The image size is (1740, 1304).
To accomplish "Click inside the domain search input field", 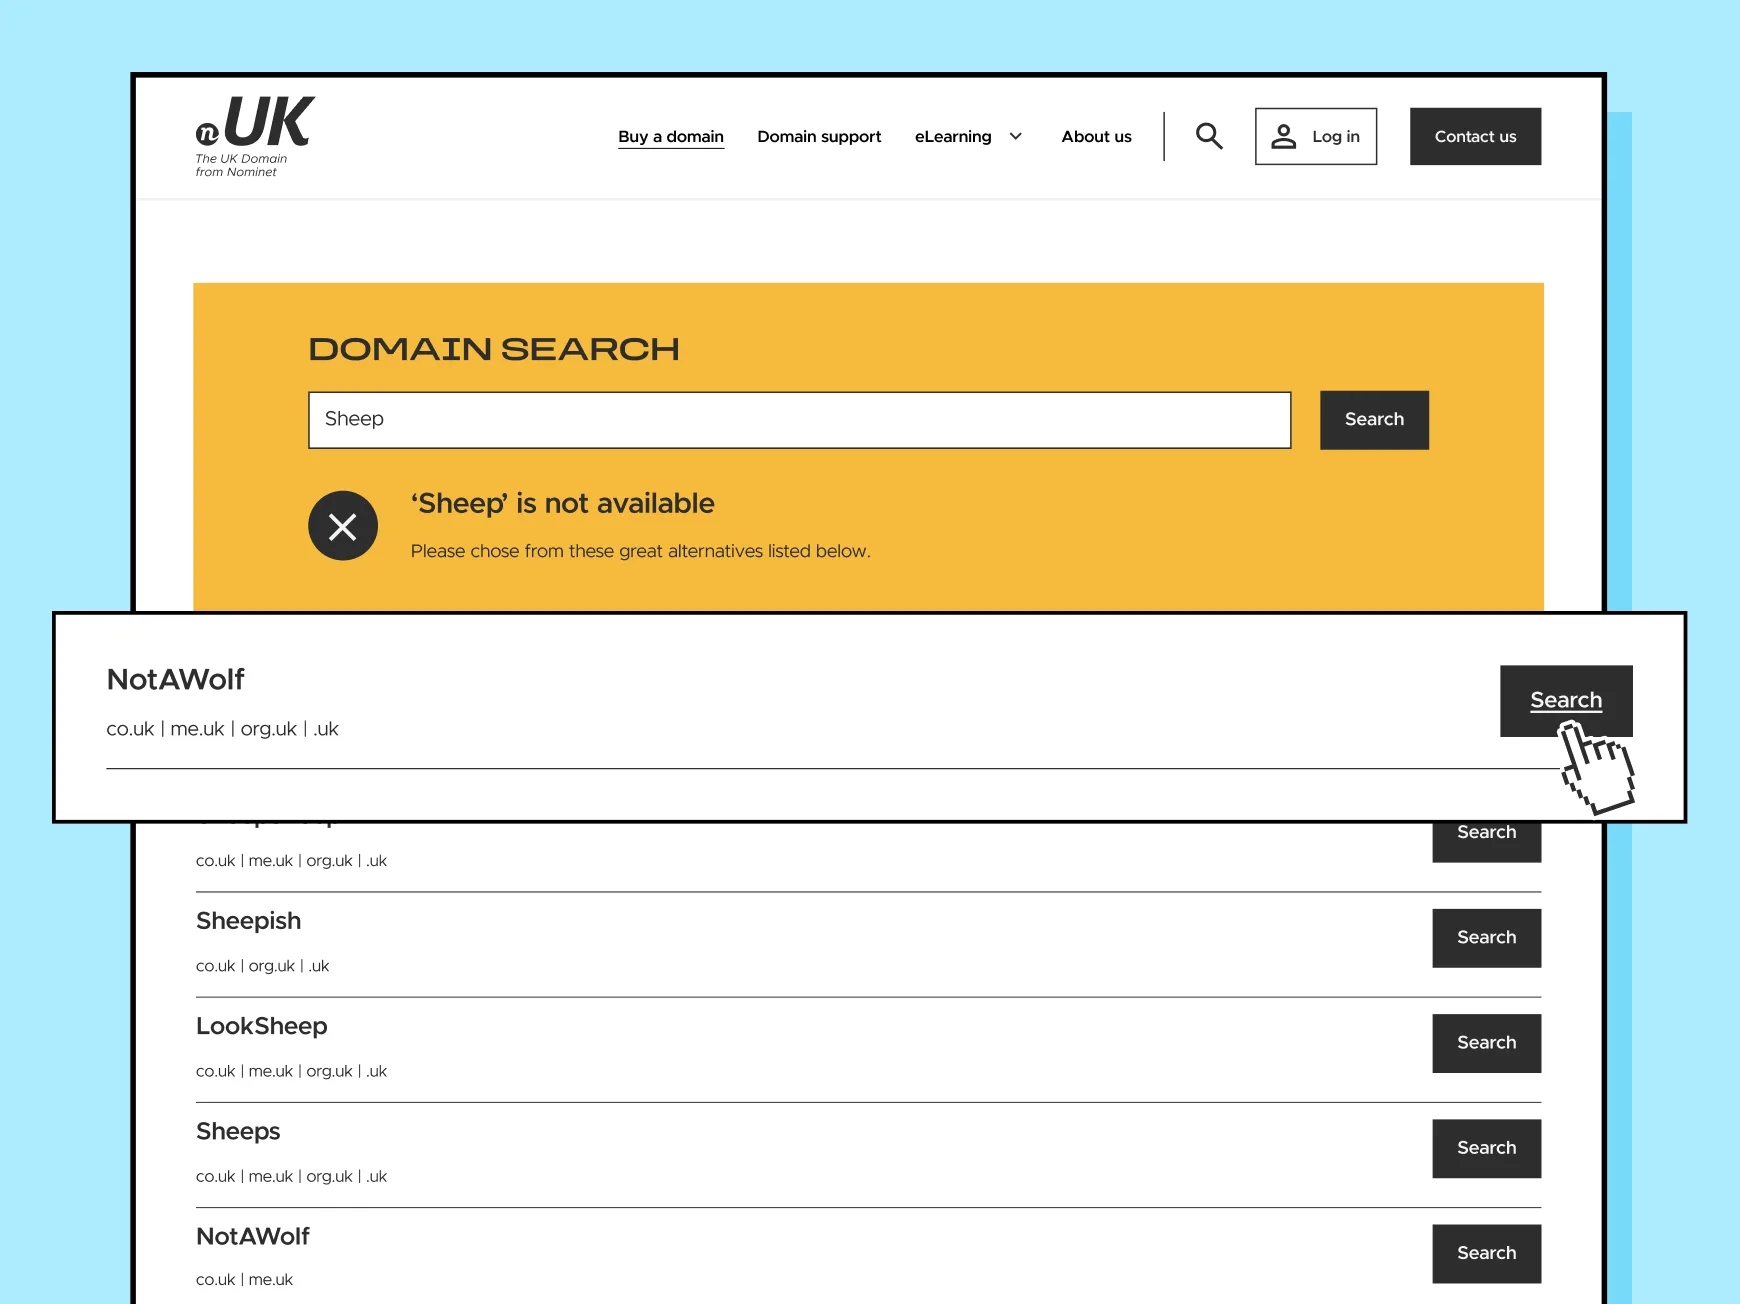I will (x=798, y=420).
